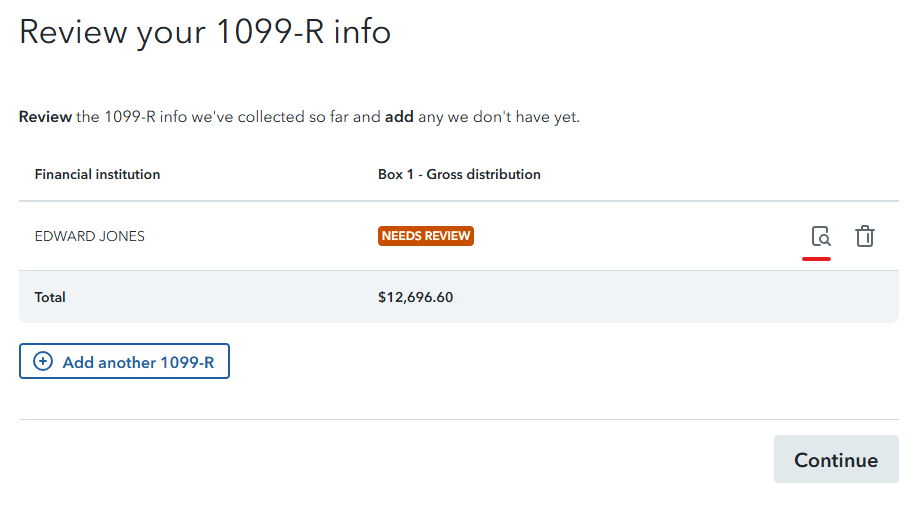The height and width of the screenshot is (521, 921).
Task: Click the red underline beneath review icon
Action: click(x=817, y=258)
